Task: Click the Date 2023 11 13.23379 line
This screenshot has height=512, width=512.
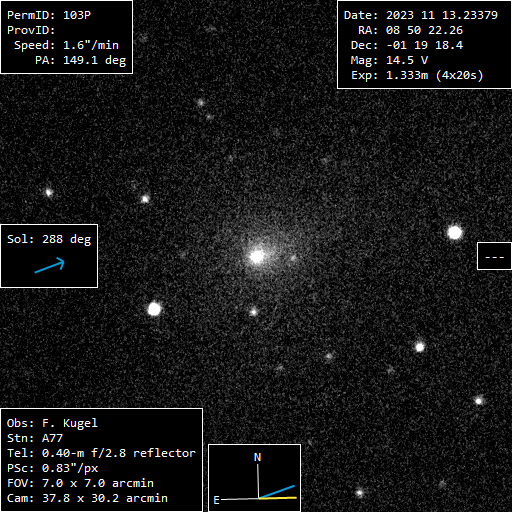Action: click(x=421, y=15)
